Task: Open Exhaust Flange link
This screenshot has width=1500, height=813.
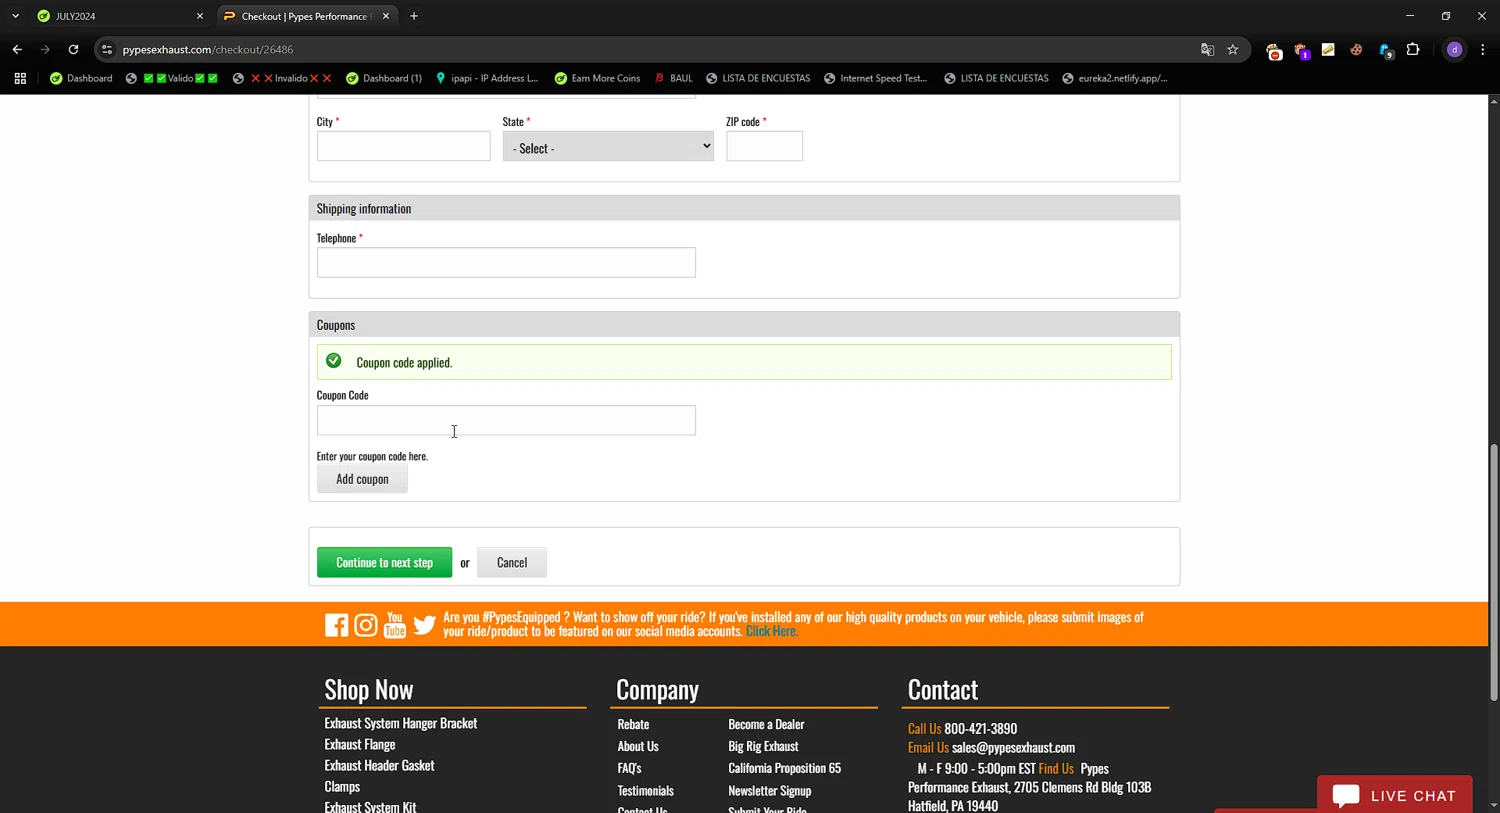Action: pos(359,744)
